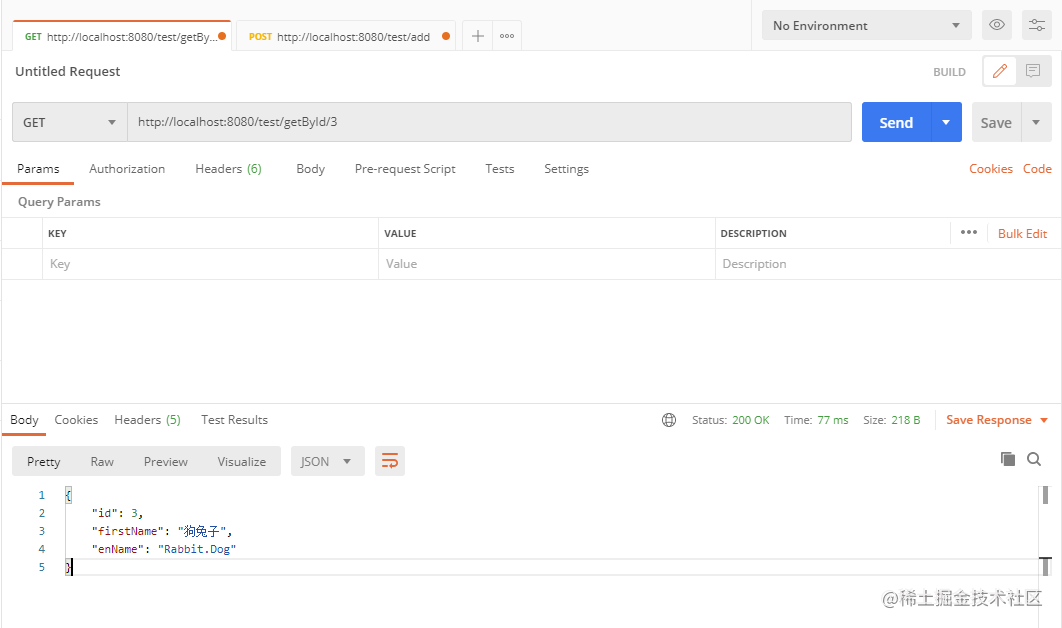The width and height of the screenshot is (1062, 628).
Task: Click the blue Send button
Action: [x=896, y=123]
